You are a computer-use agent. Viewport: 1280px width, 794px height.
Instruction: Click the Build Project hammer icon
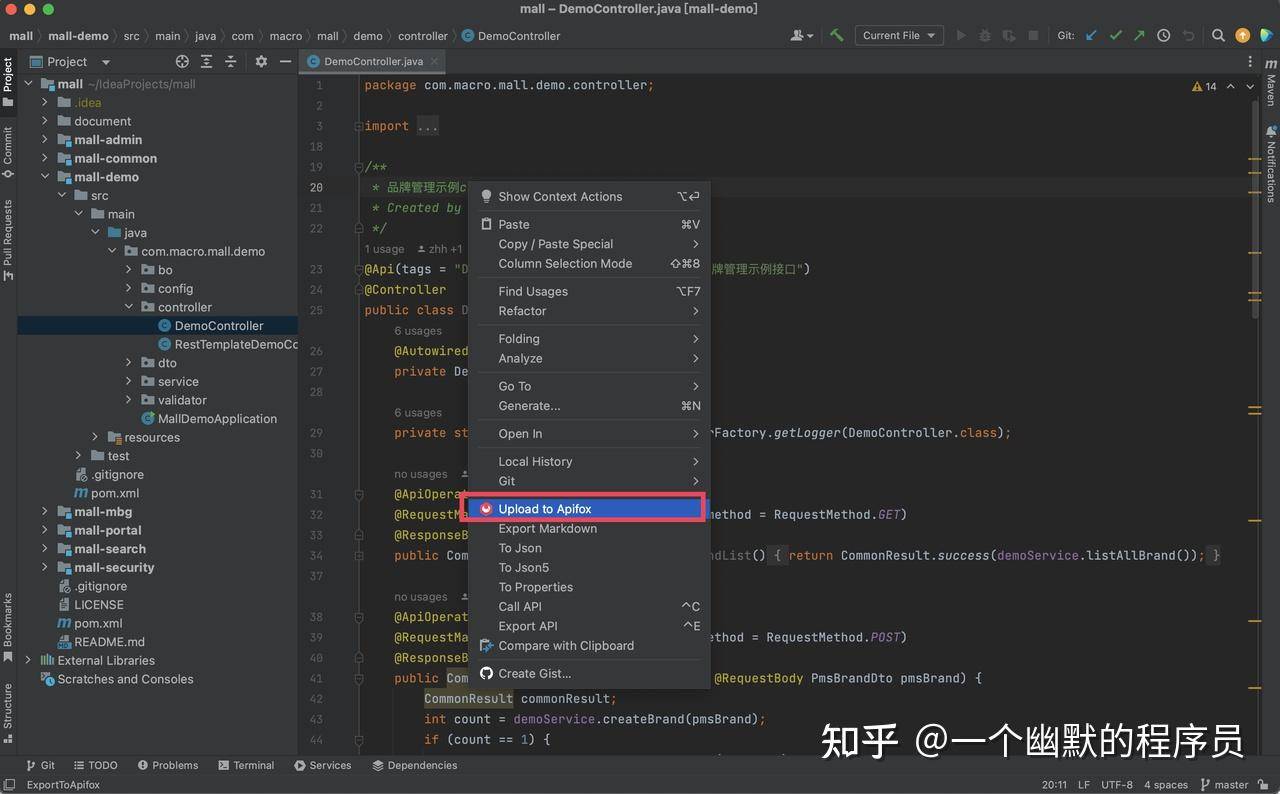coord(837,35)
